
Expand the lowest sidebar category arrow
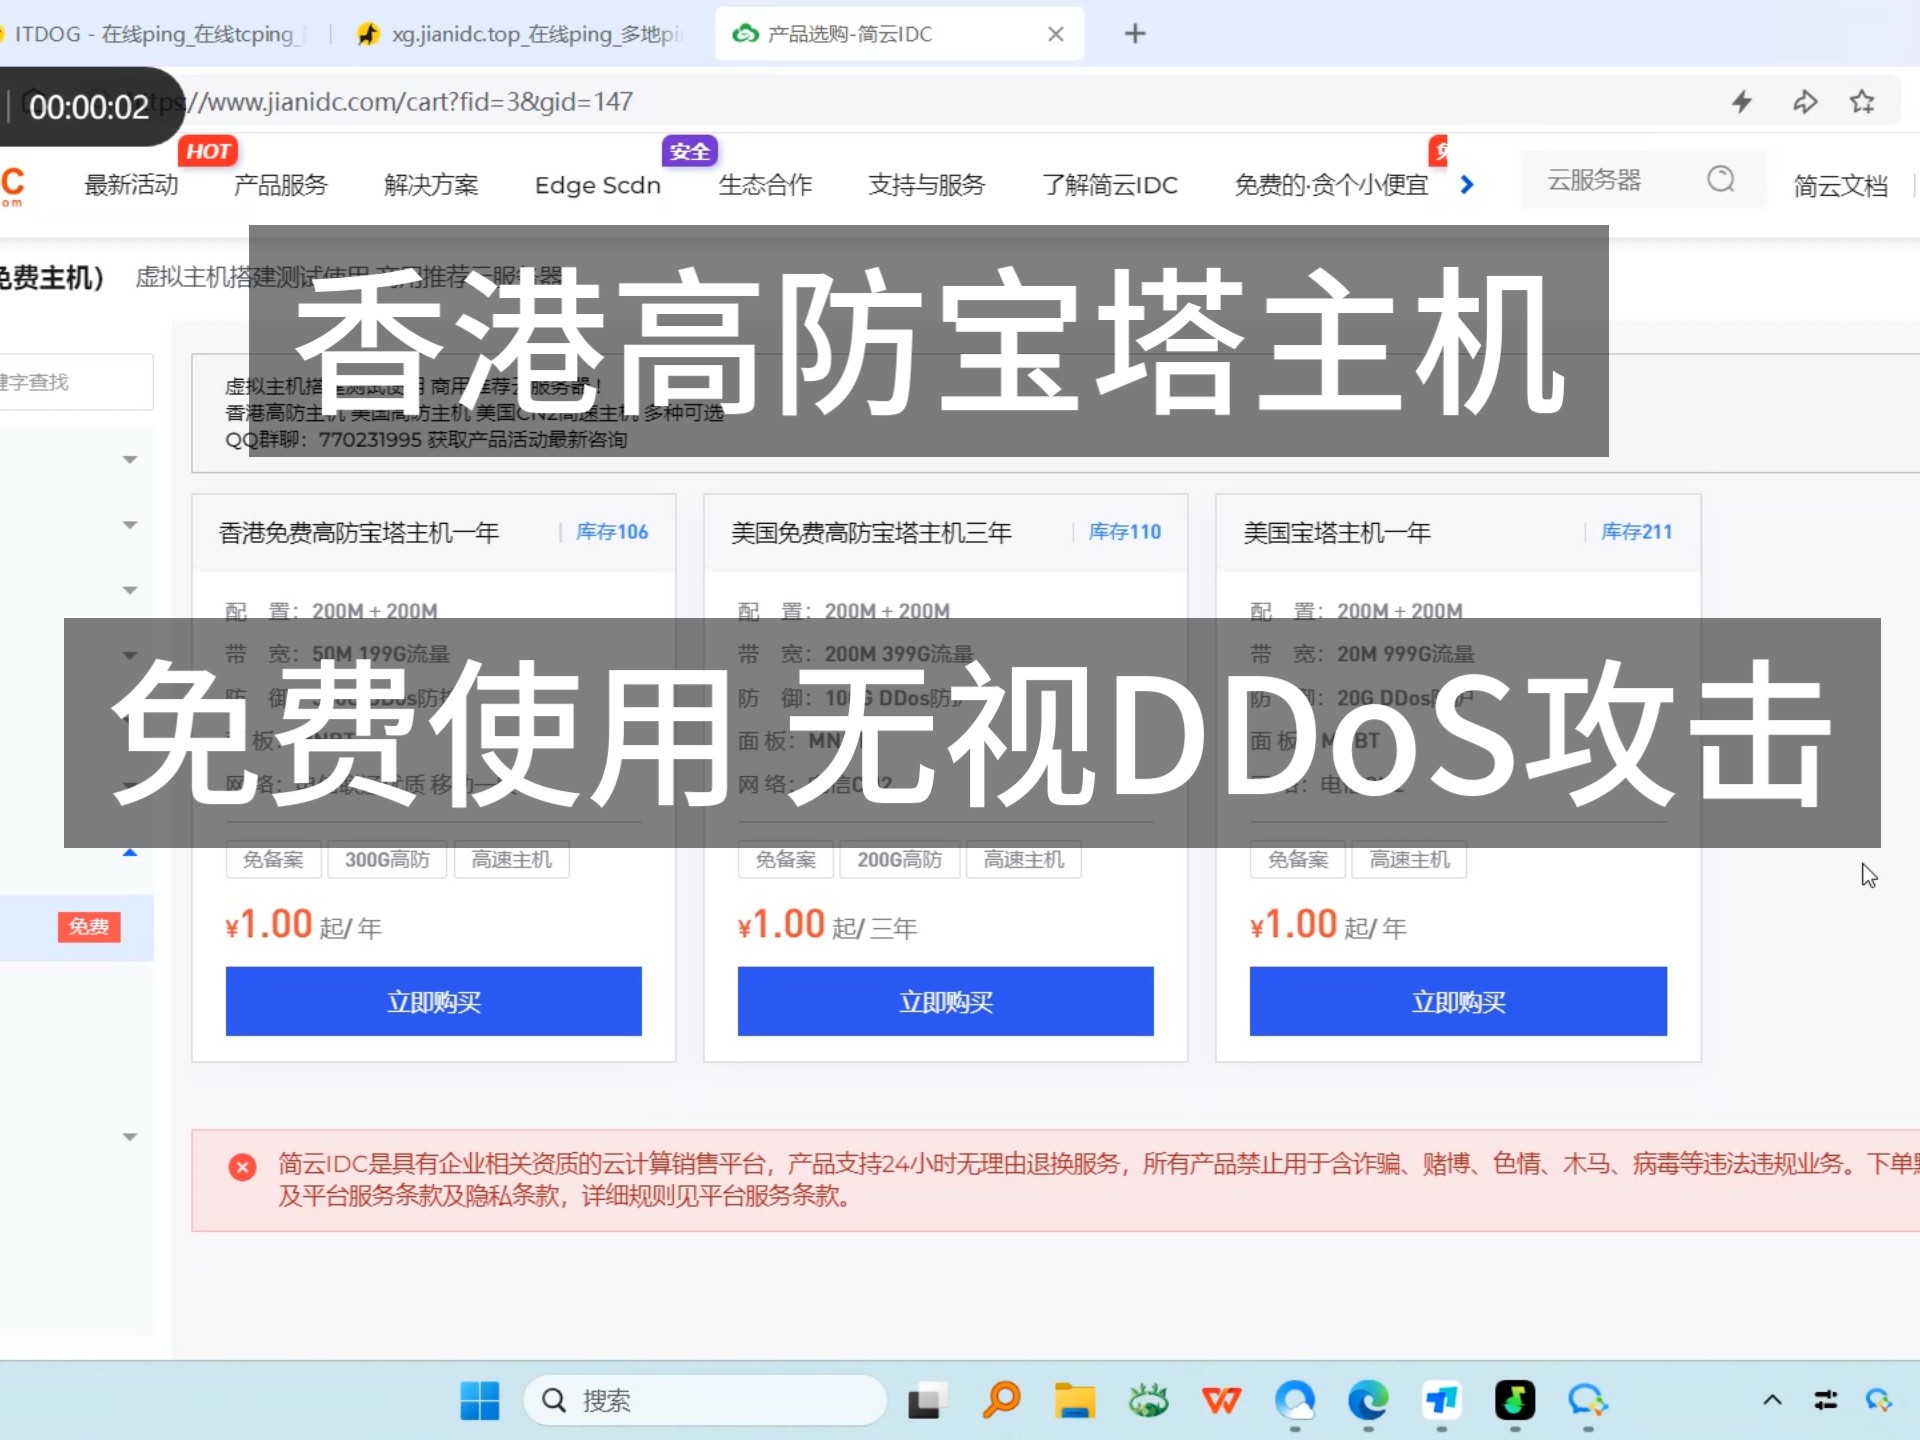pos(130,1137)
